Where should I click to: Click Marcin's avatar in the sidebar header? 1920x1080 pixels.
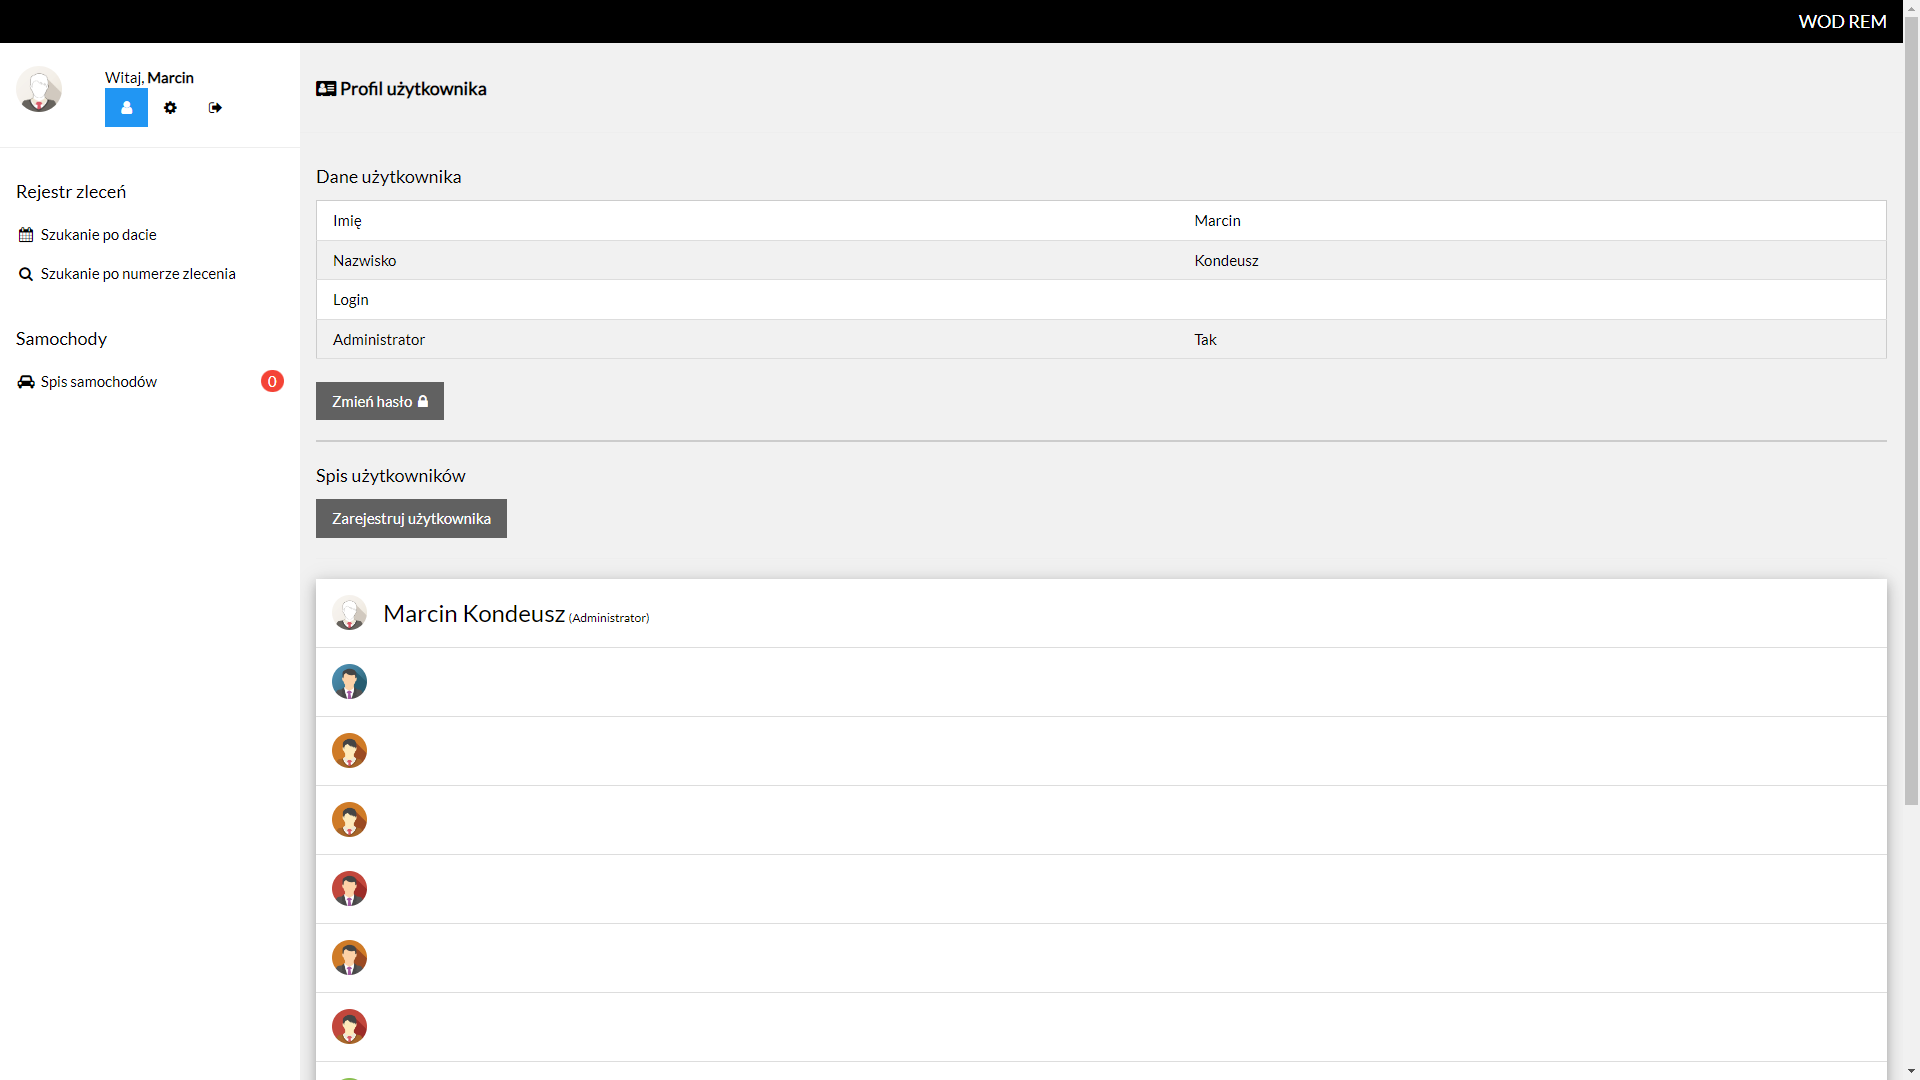click(x=39, y=90)
